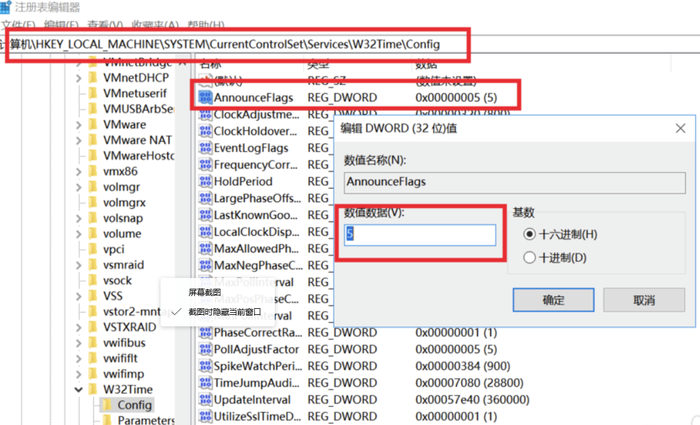The image size is (700, 425).
Task: Click data value 0x00057e40 (360000)
Action: coord(472,400)
